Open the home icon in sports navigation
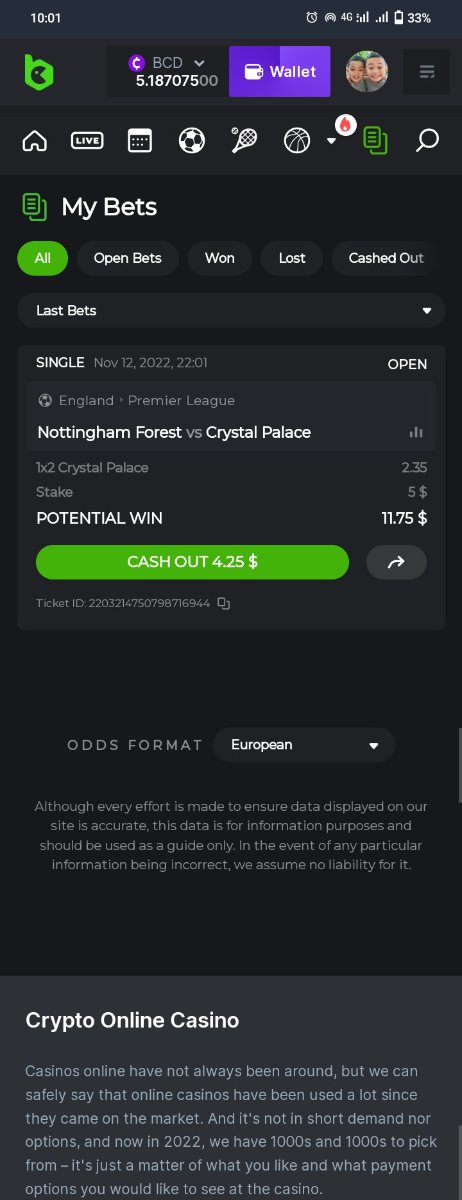This screenshot has width=462, height=1200. (x=34, y=140)
